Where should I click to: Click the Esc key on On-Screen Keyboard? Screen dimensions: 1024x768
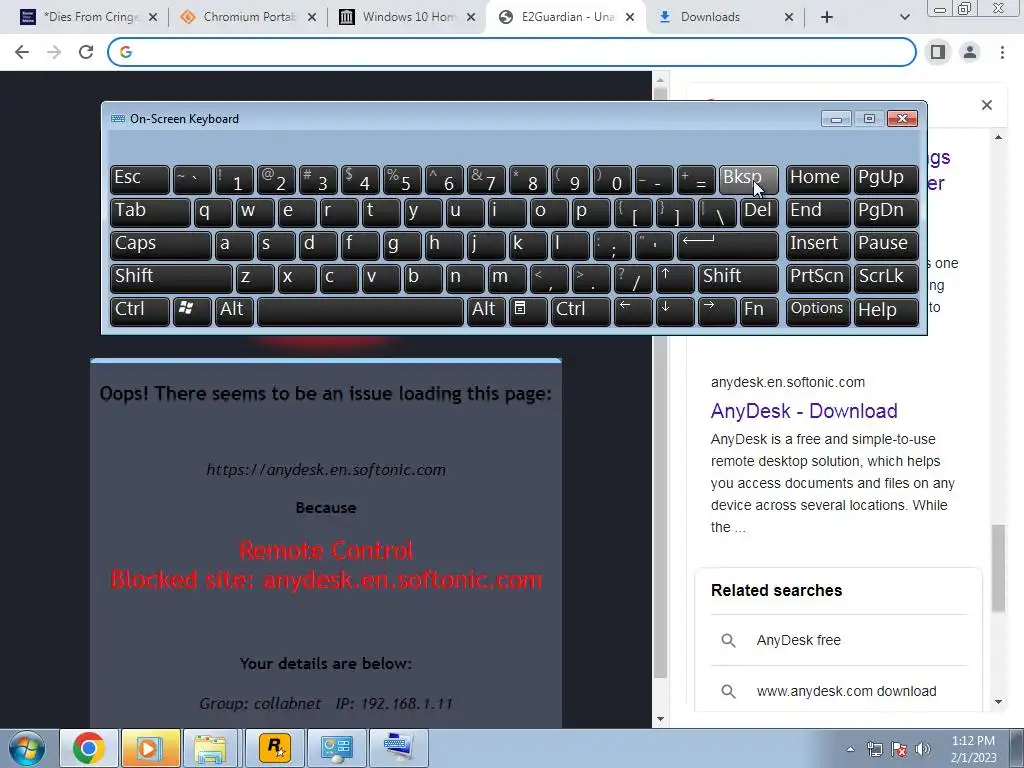tap(140, 179)
